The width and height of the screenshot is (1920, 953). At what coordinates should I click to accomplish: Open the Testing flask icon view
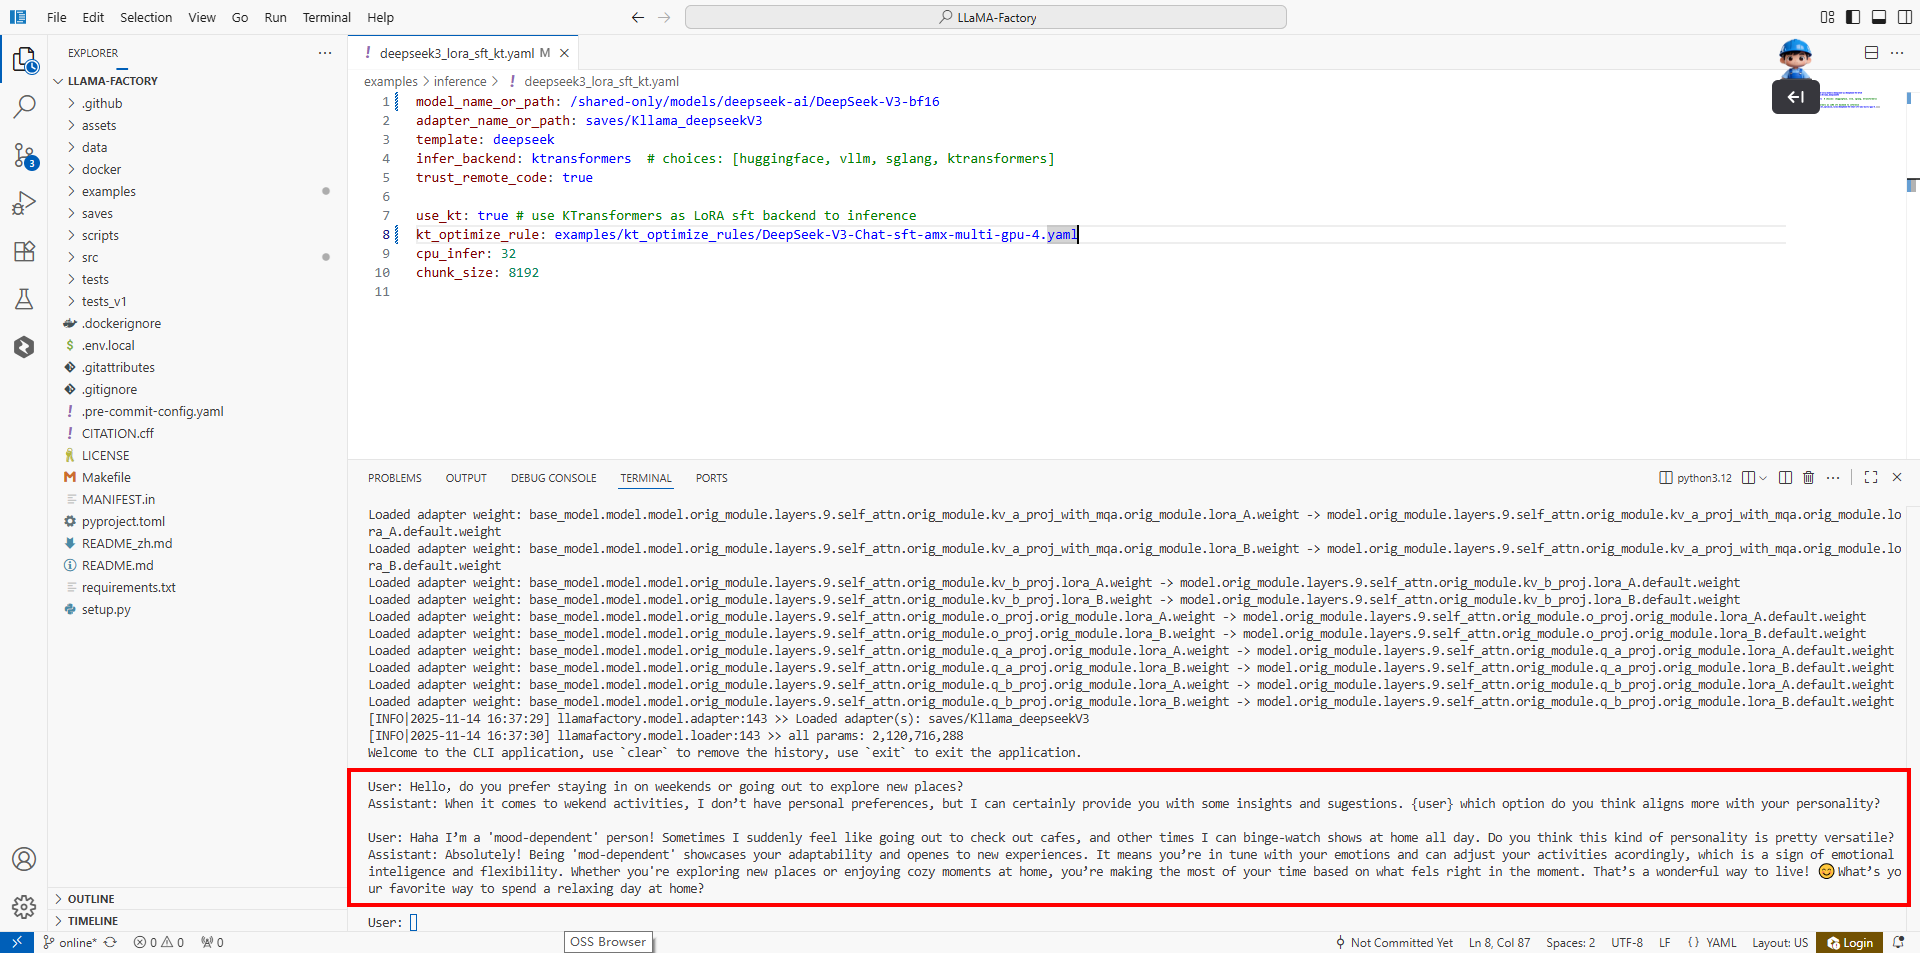24,299
